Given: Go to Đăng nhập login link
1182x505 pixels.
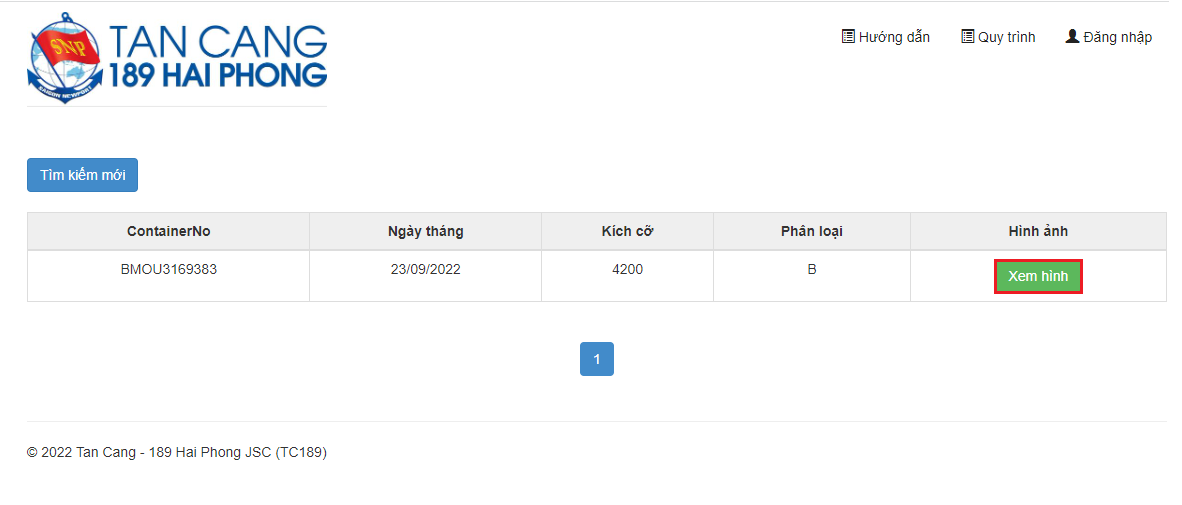Looking at the screenshot, I should [x=1109, y=37].
